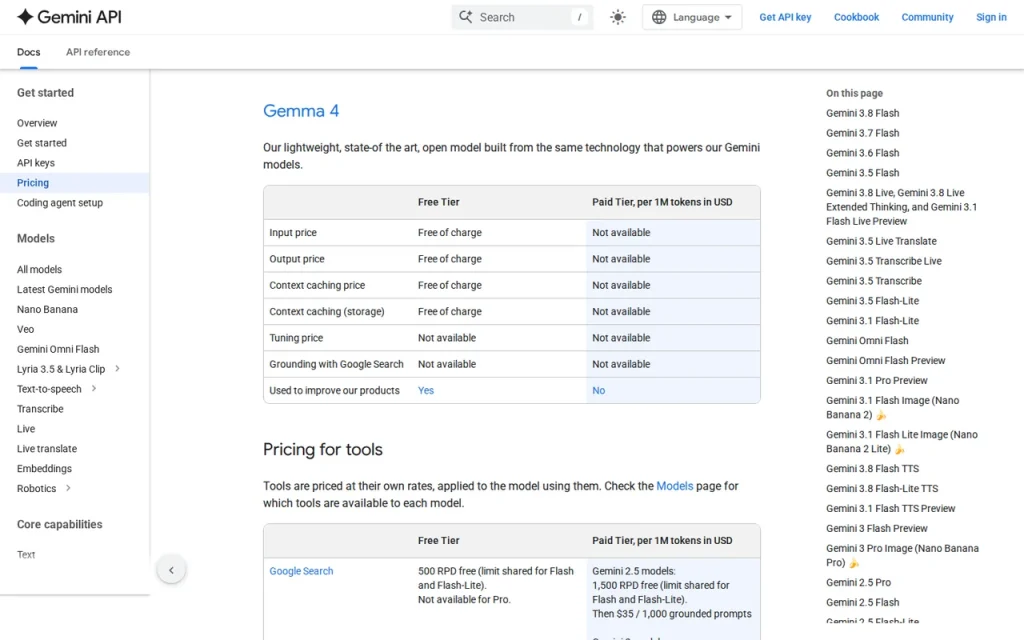Image resolution: width=1024 pixels, height=640 pixels.
Task: Switch to the Docs tab
Action: [29, 52]
